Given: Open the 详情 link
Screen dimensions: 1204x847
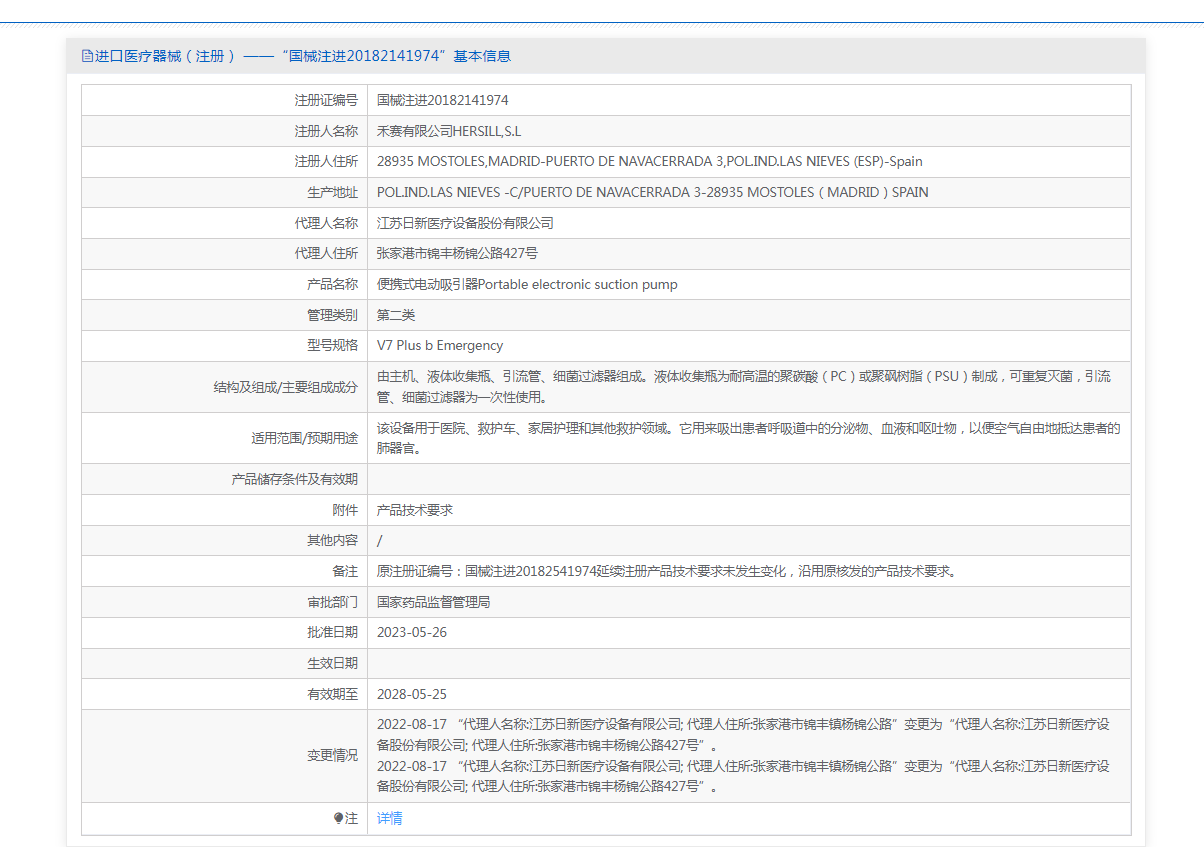Looking at the screenshot, I should click(x=390, y=818).
